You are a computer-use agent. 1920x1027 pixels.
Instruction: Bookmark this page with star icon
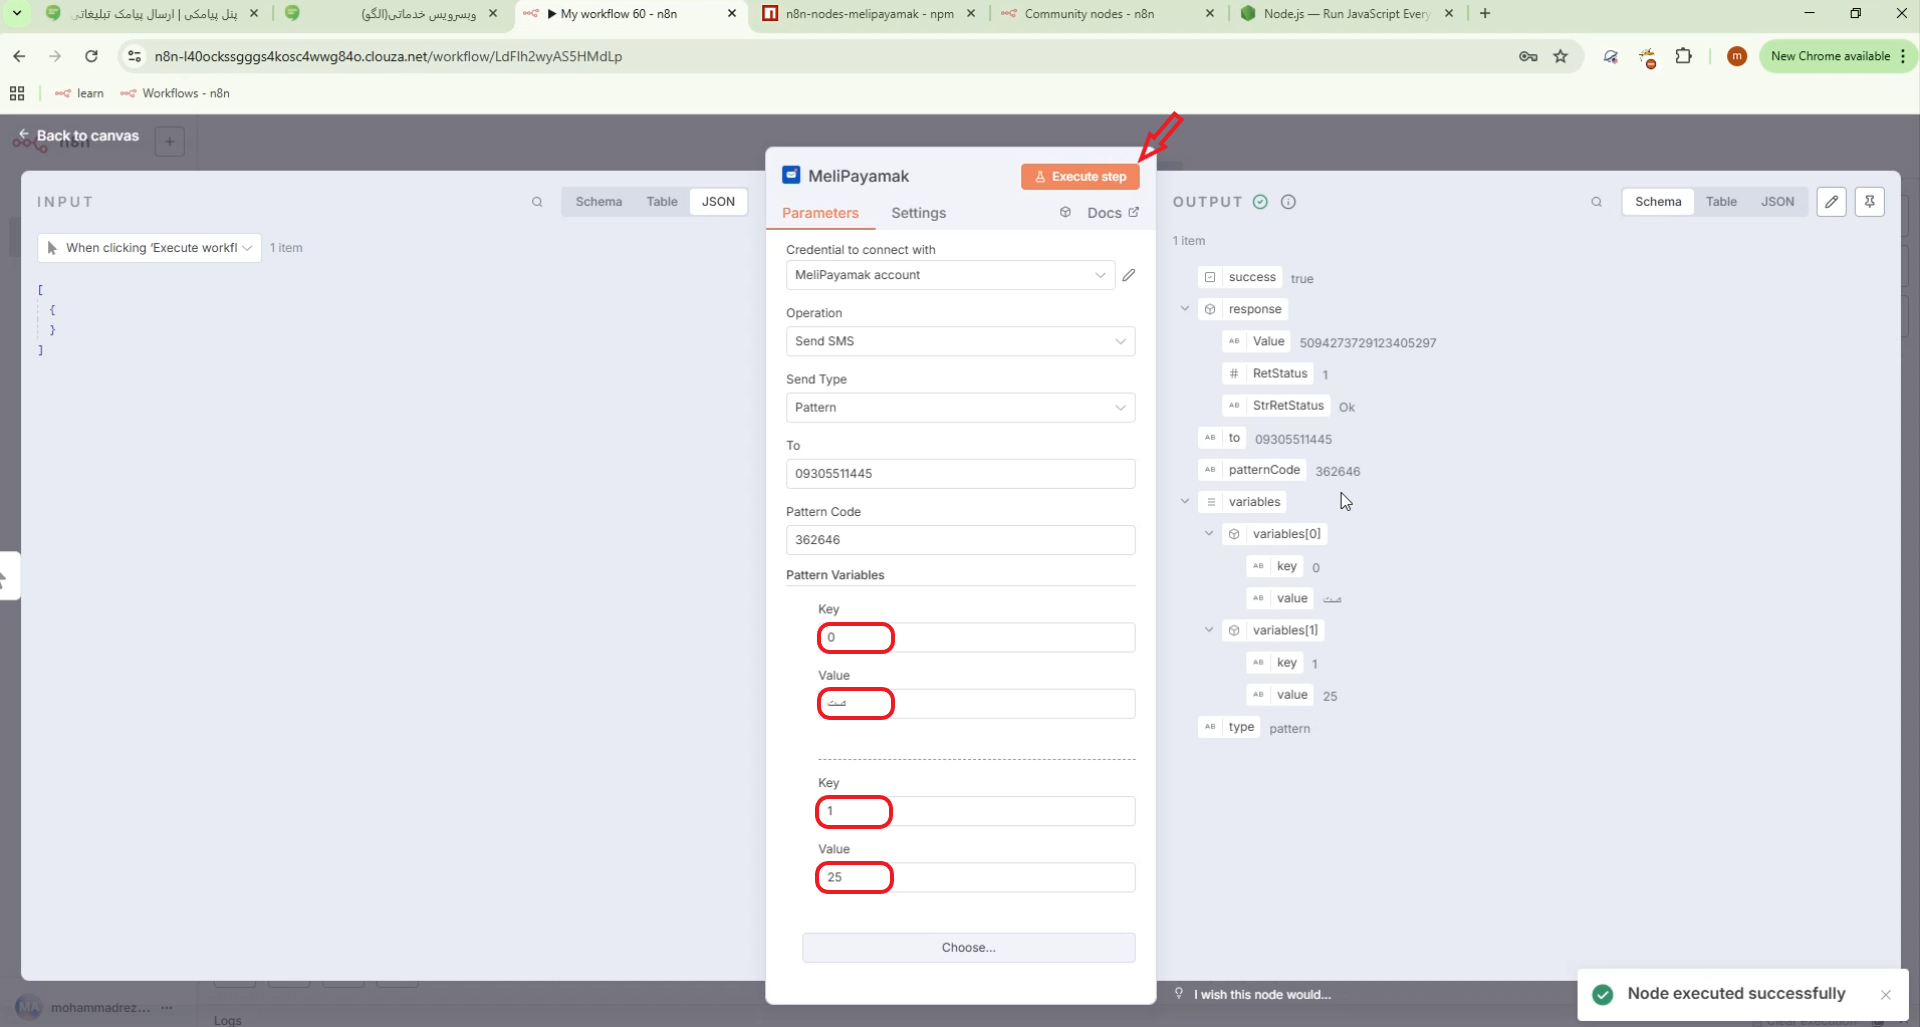point(1560,56)
